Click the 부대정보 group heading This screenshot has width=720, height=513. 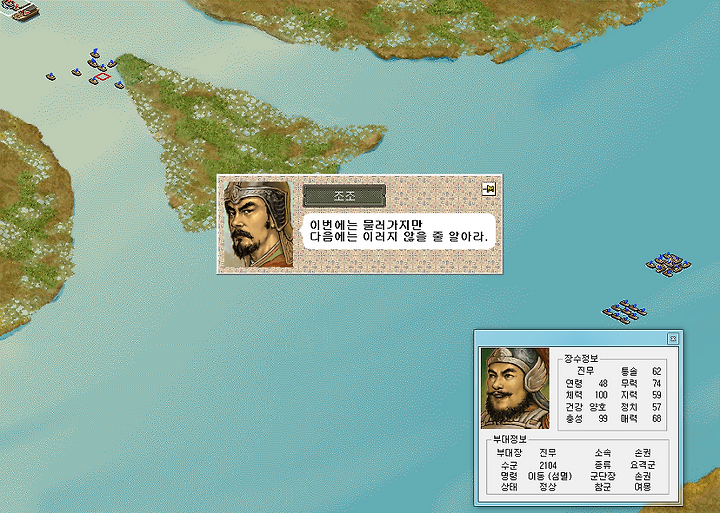click(x=510, y=439)
